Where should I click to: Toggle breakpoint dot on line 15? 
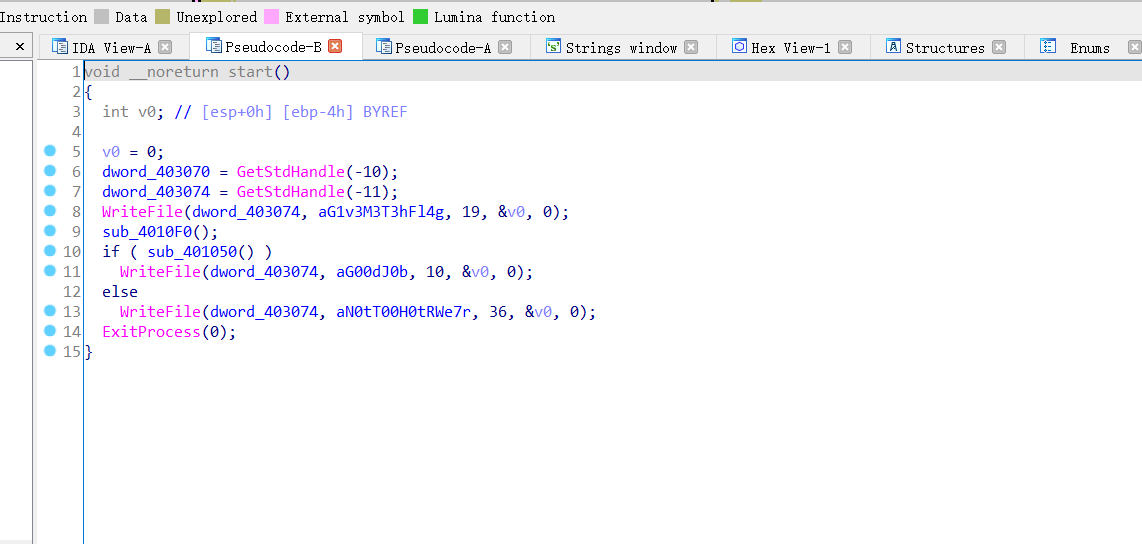pos(50,350)
